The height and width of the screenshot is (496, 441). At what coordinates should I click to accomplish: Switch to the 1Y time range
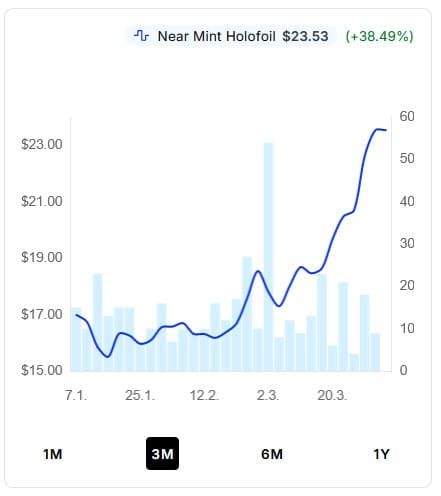coord(381,454)
